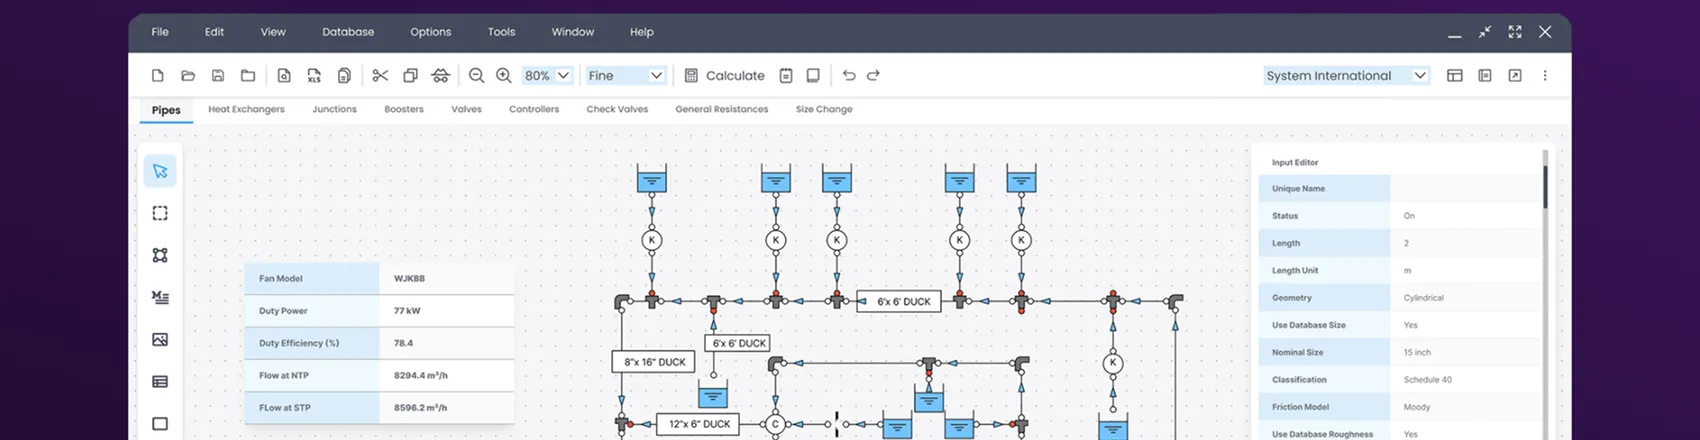Duplicate selection with overlapping squares icon
This screenshot has width=1700, height=440.
point(410,75)
